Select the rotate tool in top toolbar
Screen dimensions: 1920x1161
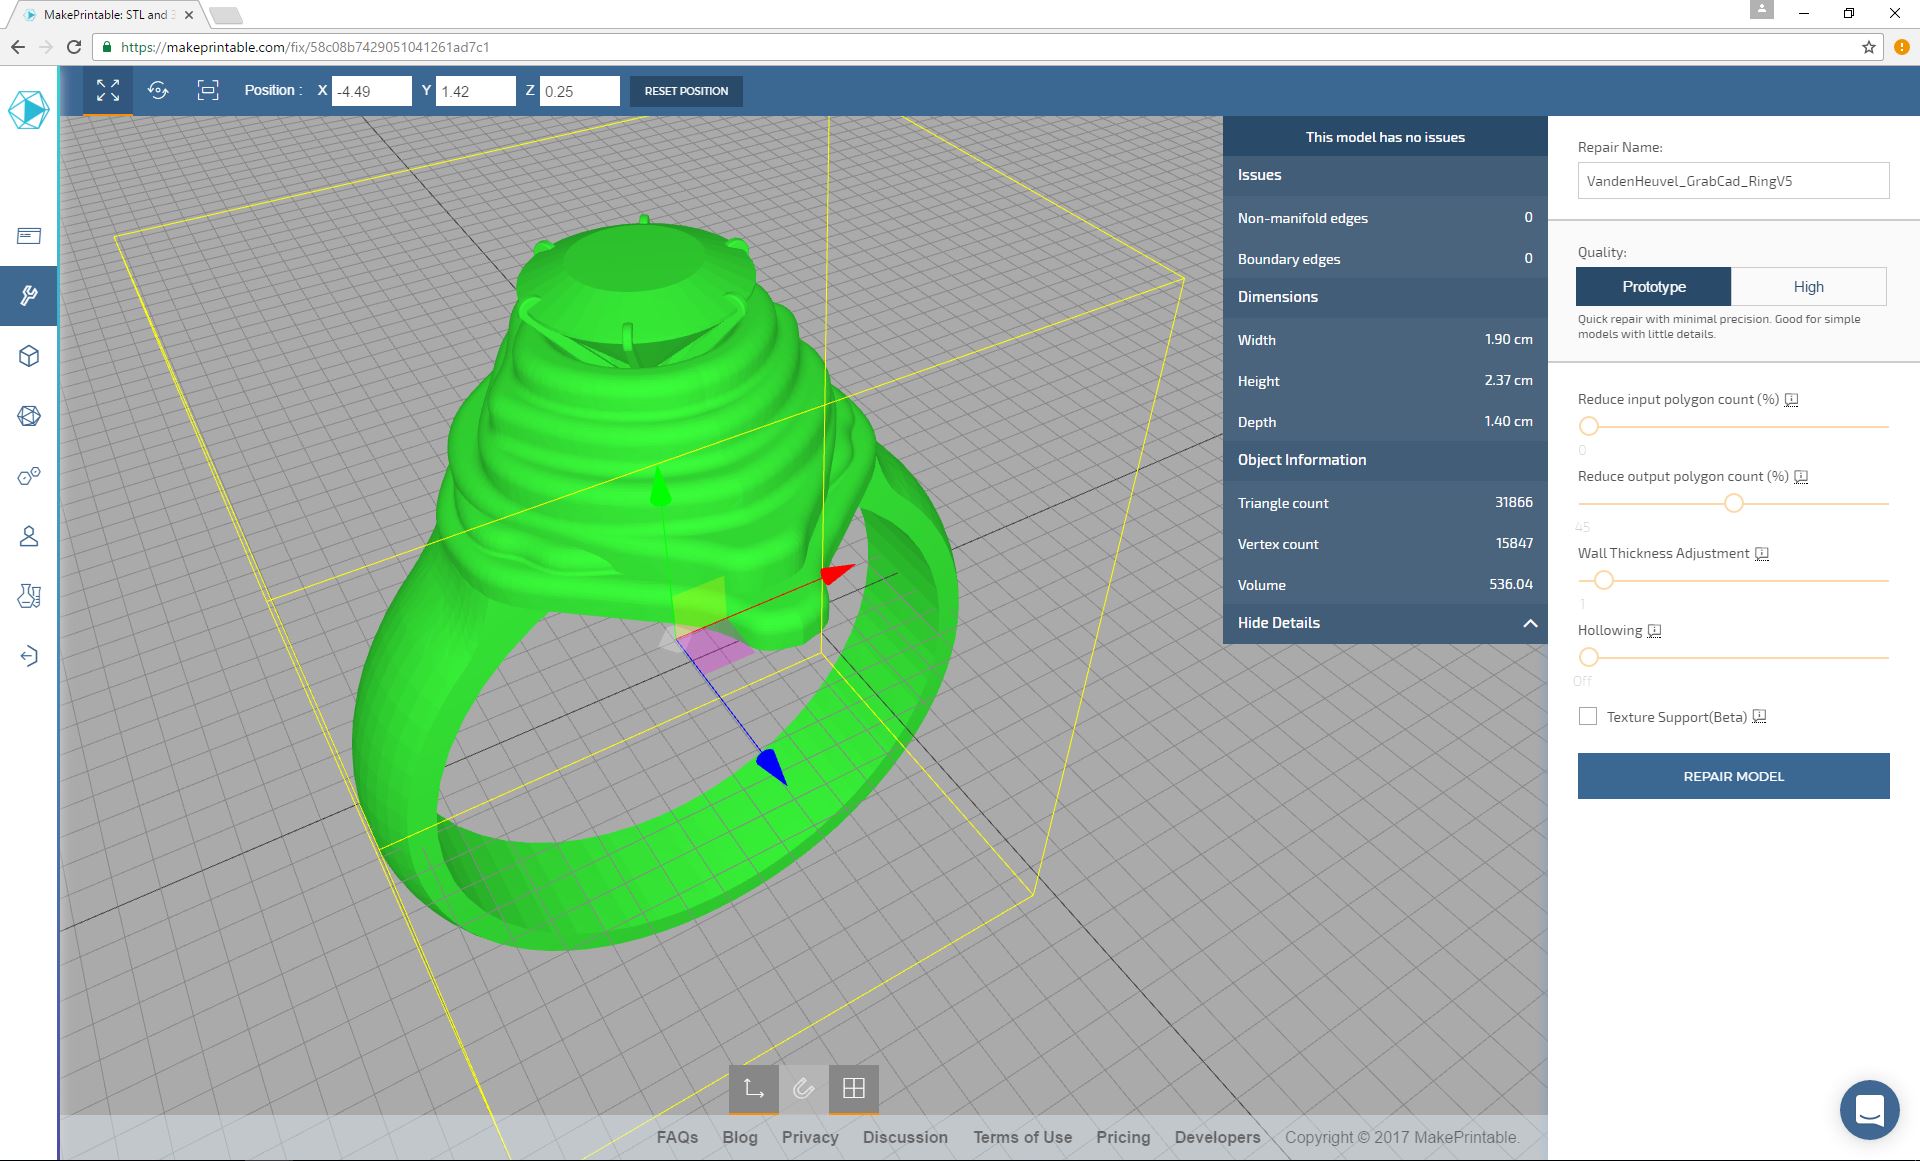pos(158,91)
